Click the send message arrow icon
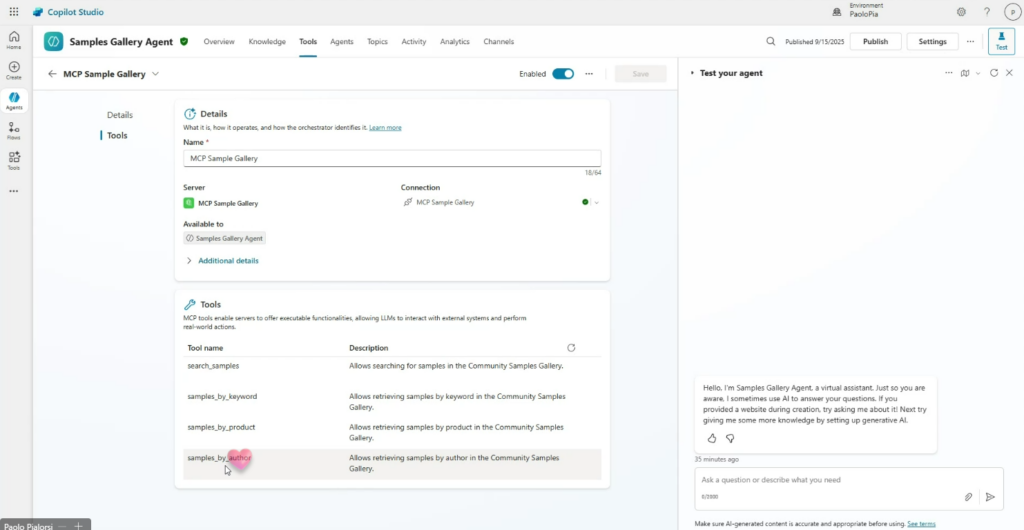 [x=990, y=497]
